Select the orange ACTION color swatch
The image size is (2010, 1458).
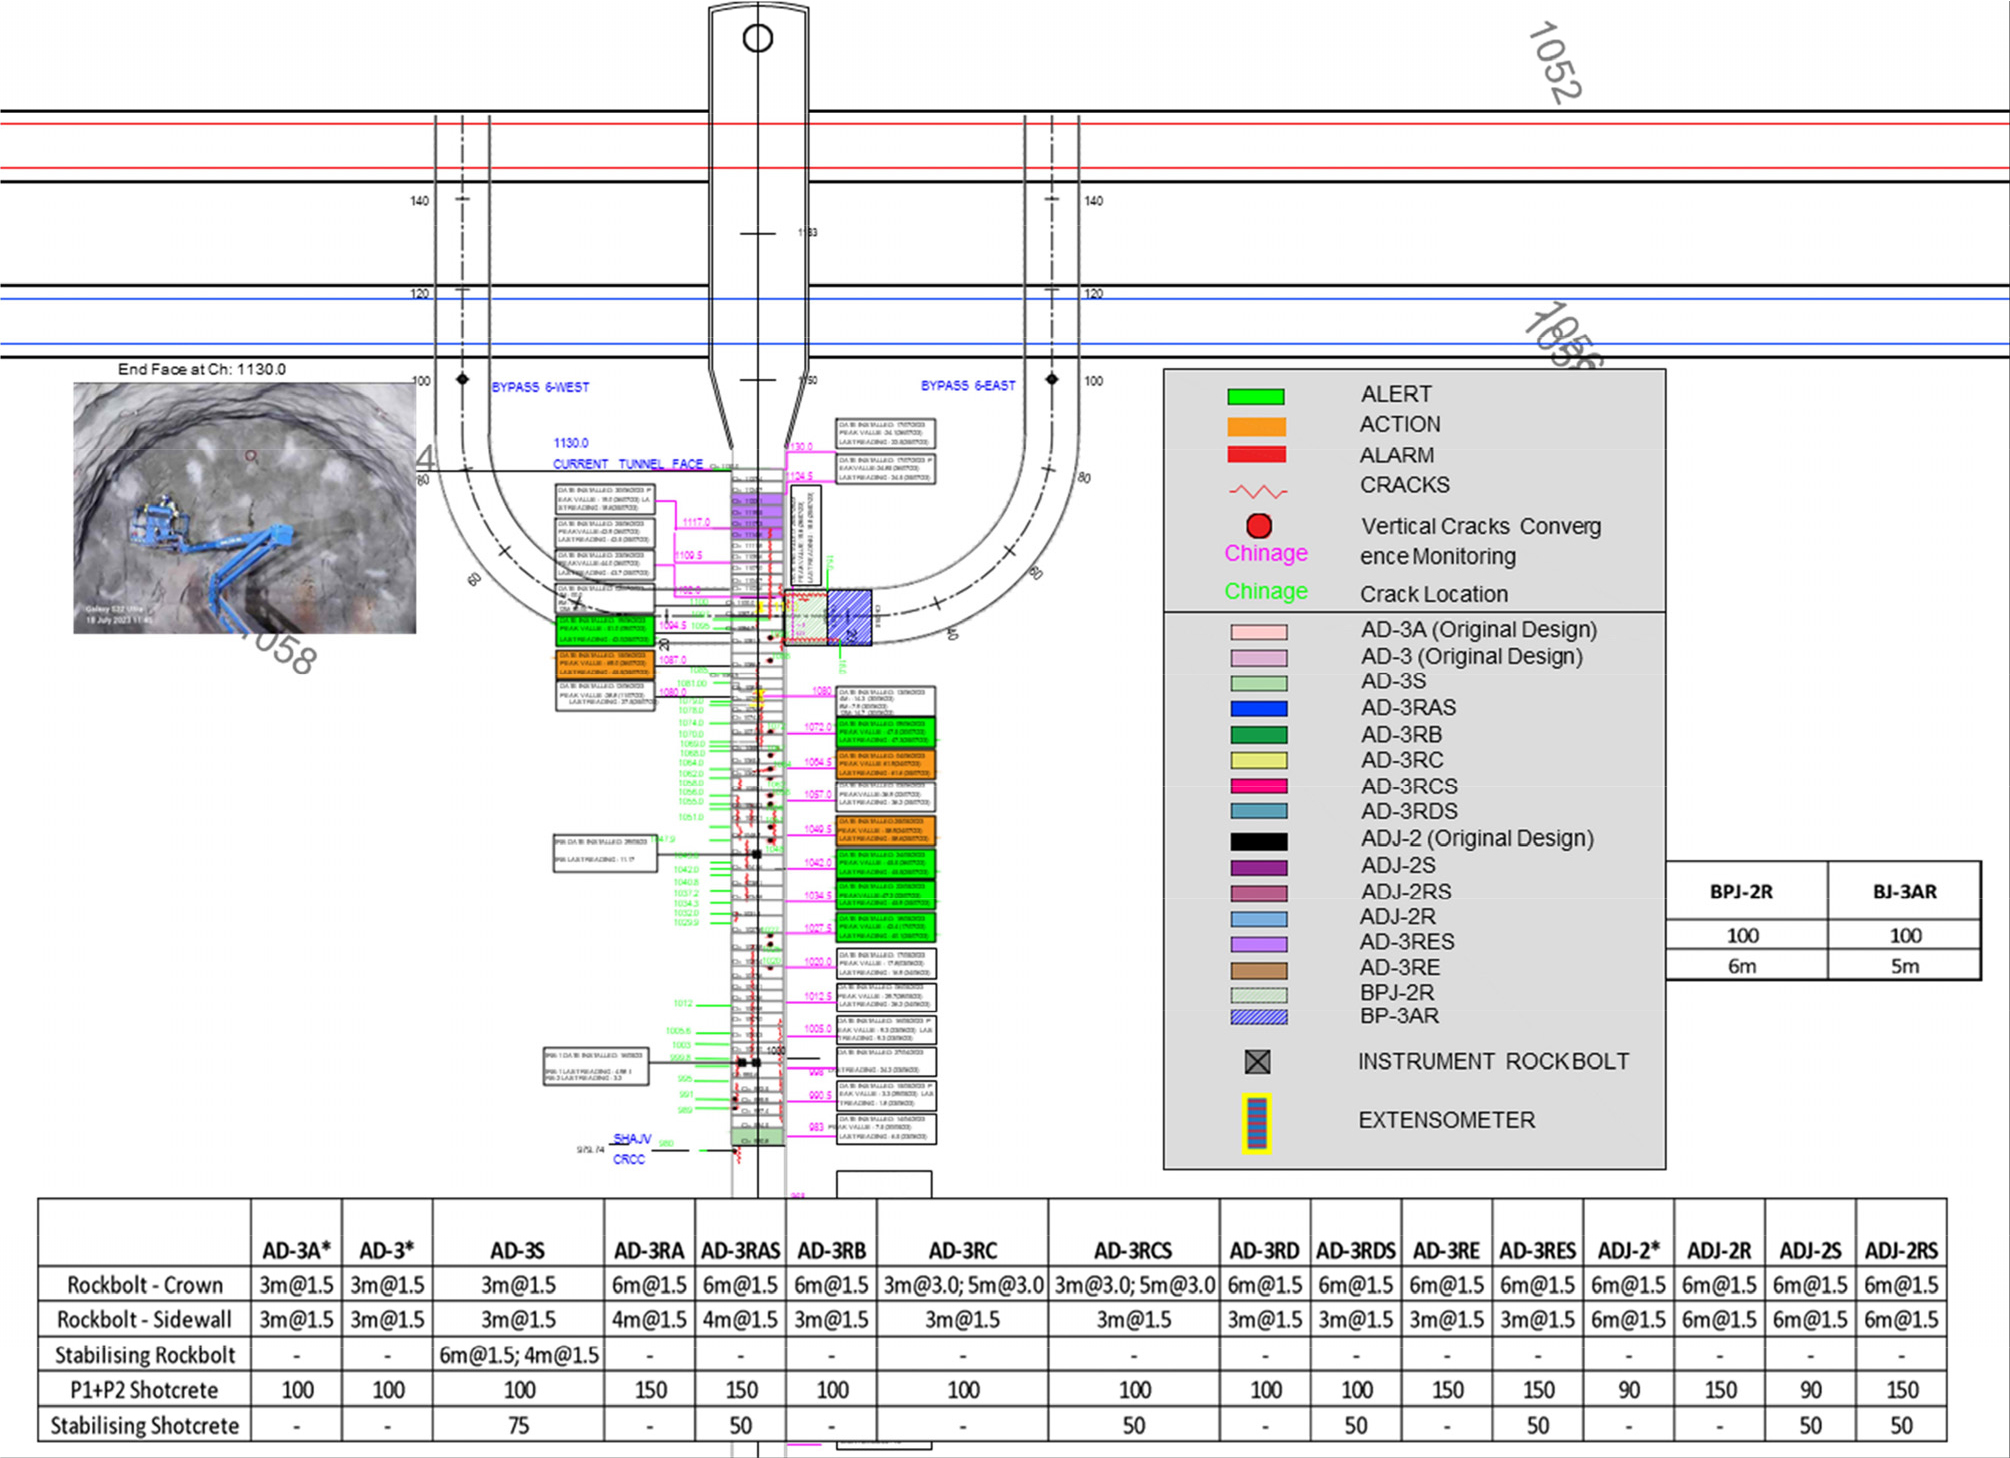click(1256, 427)
